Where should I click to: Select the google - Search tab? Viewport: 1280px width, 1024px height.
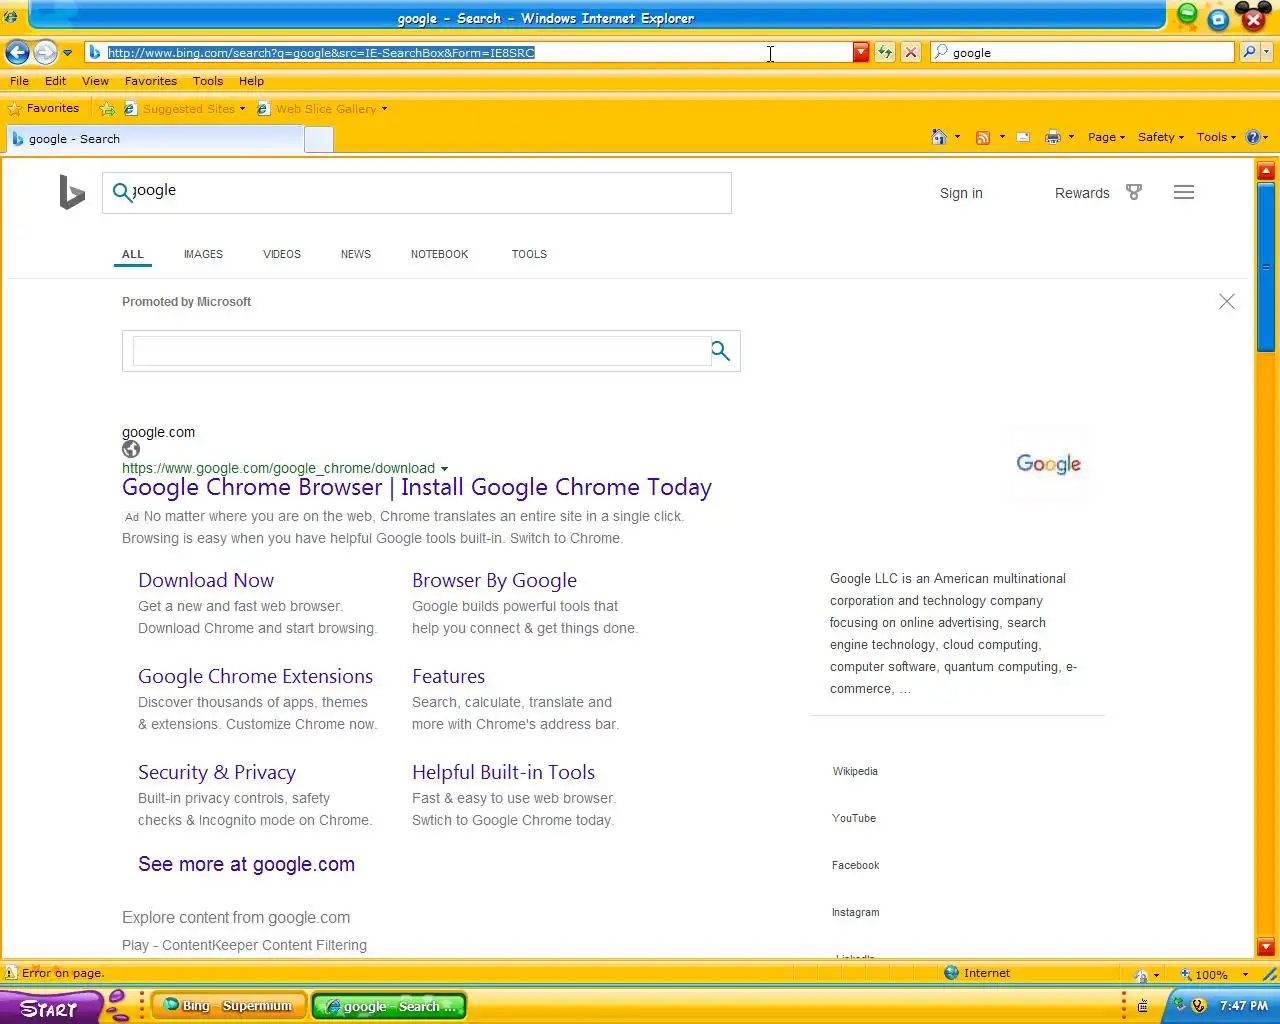tap(155, 139)
